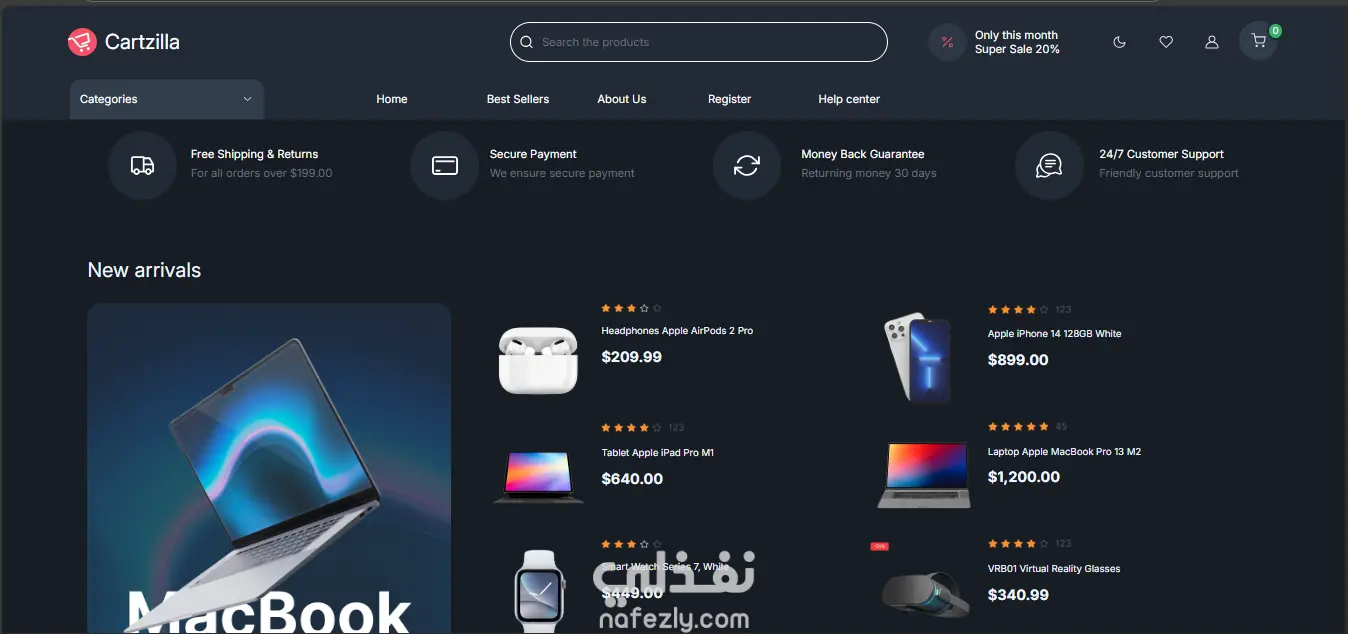The height and width of the screenshot is (634, 1348).
Task: Open the shopping cart icon
Action: pos(1258,42)
